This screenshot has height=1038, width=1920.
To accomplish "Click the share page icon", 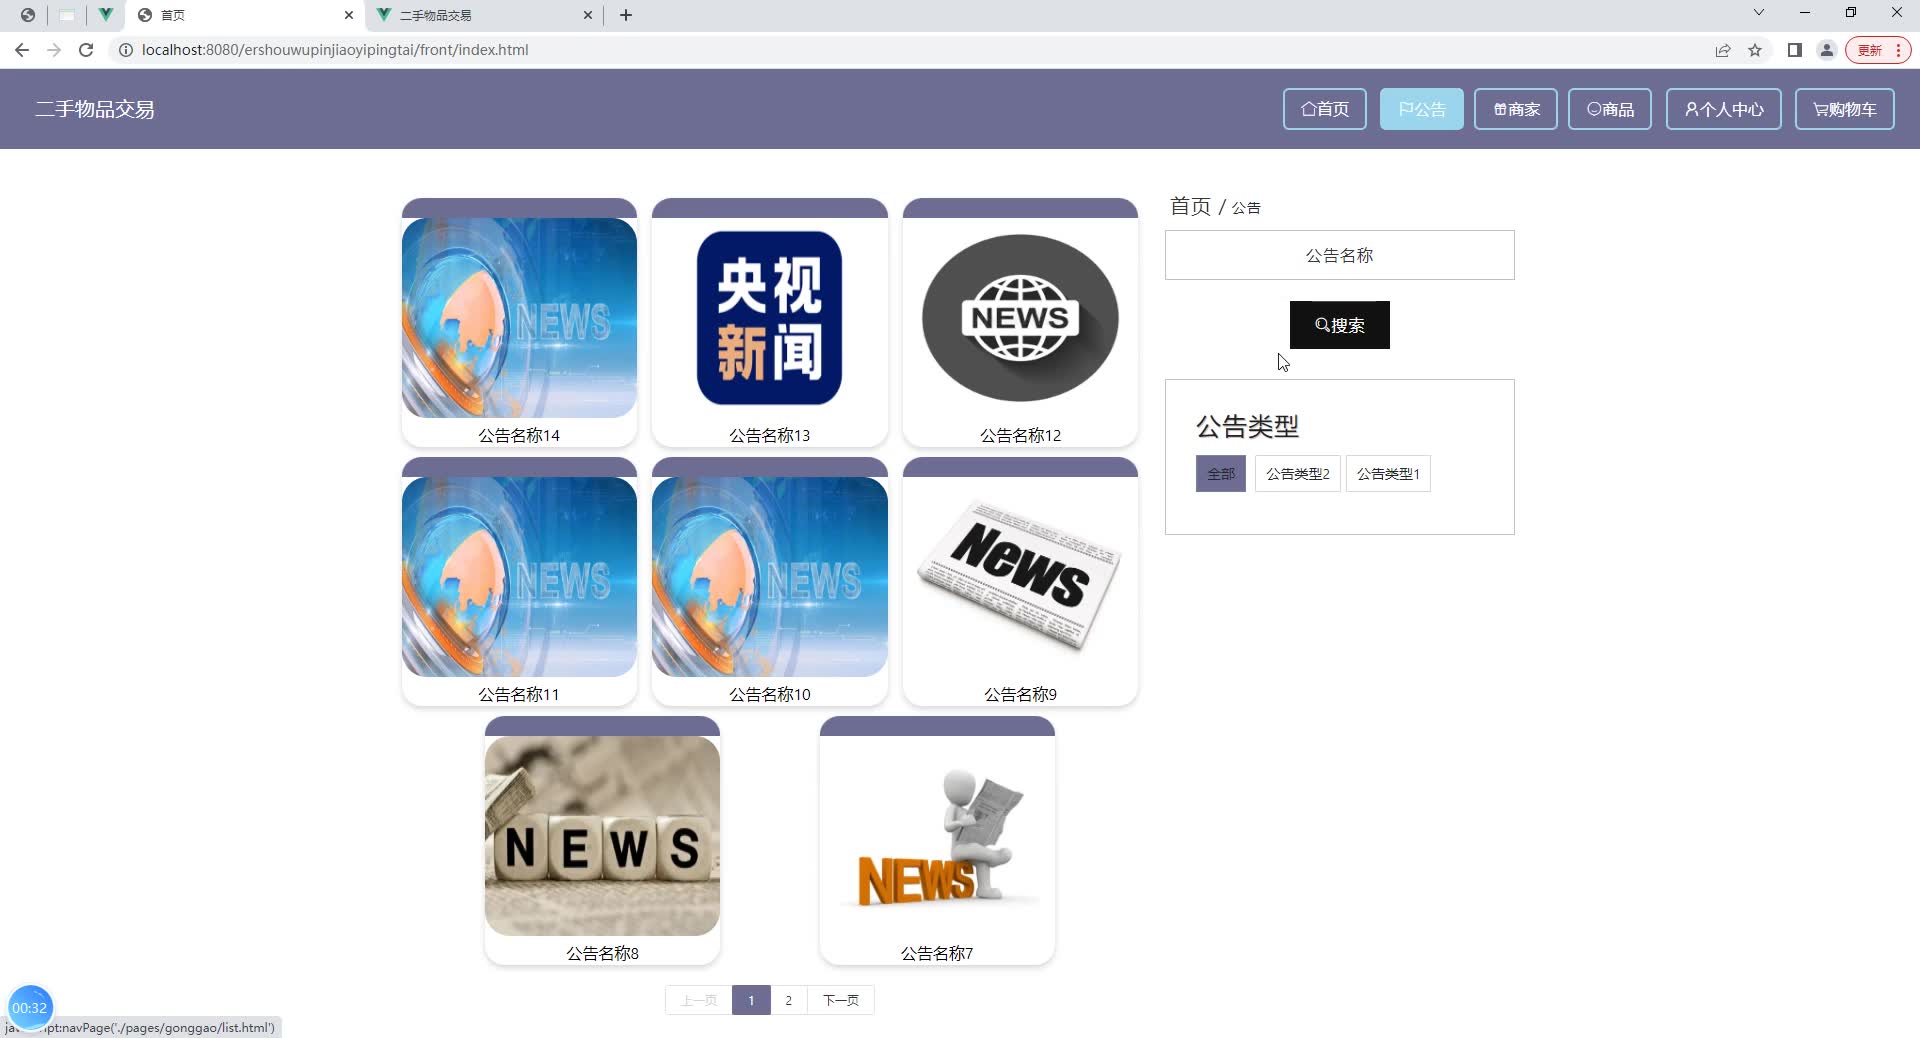I will pos(1723,50).
